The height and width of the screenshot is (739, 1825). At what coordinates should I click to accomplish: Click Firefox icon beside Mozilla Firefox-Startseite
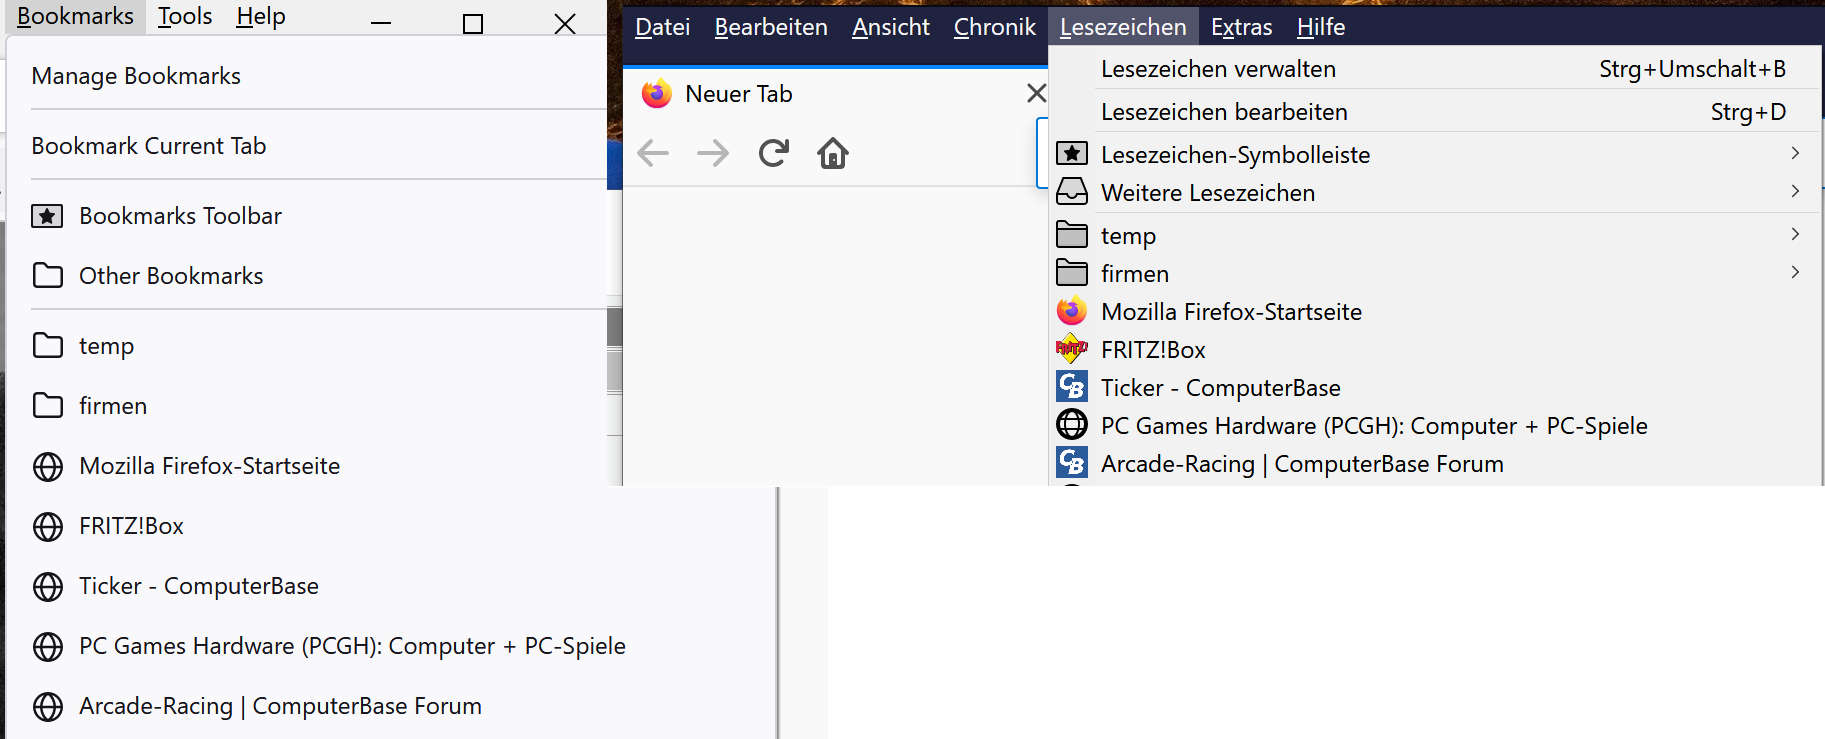point(1072,311)
